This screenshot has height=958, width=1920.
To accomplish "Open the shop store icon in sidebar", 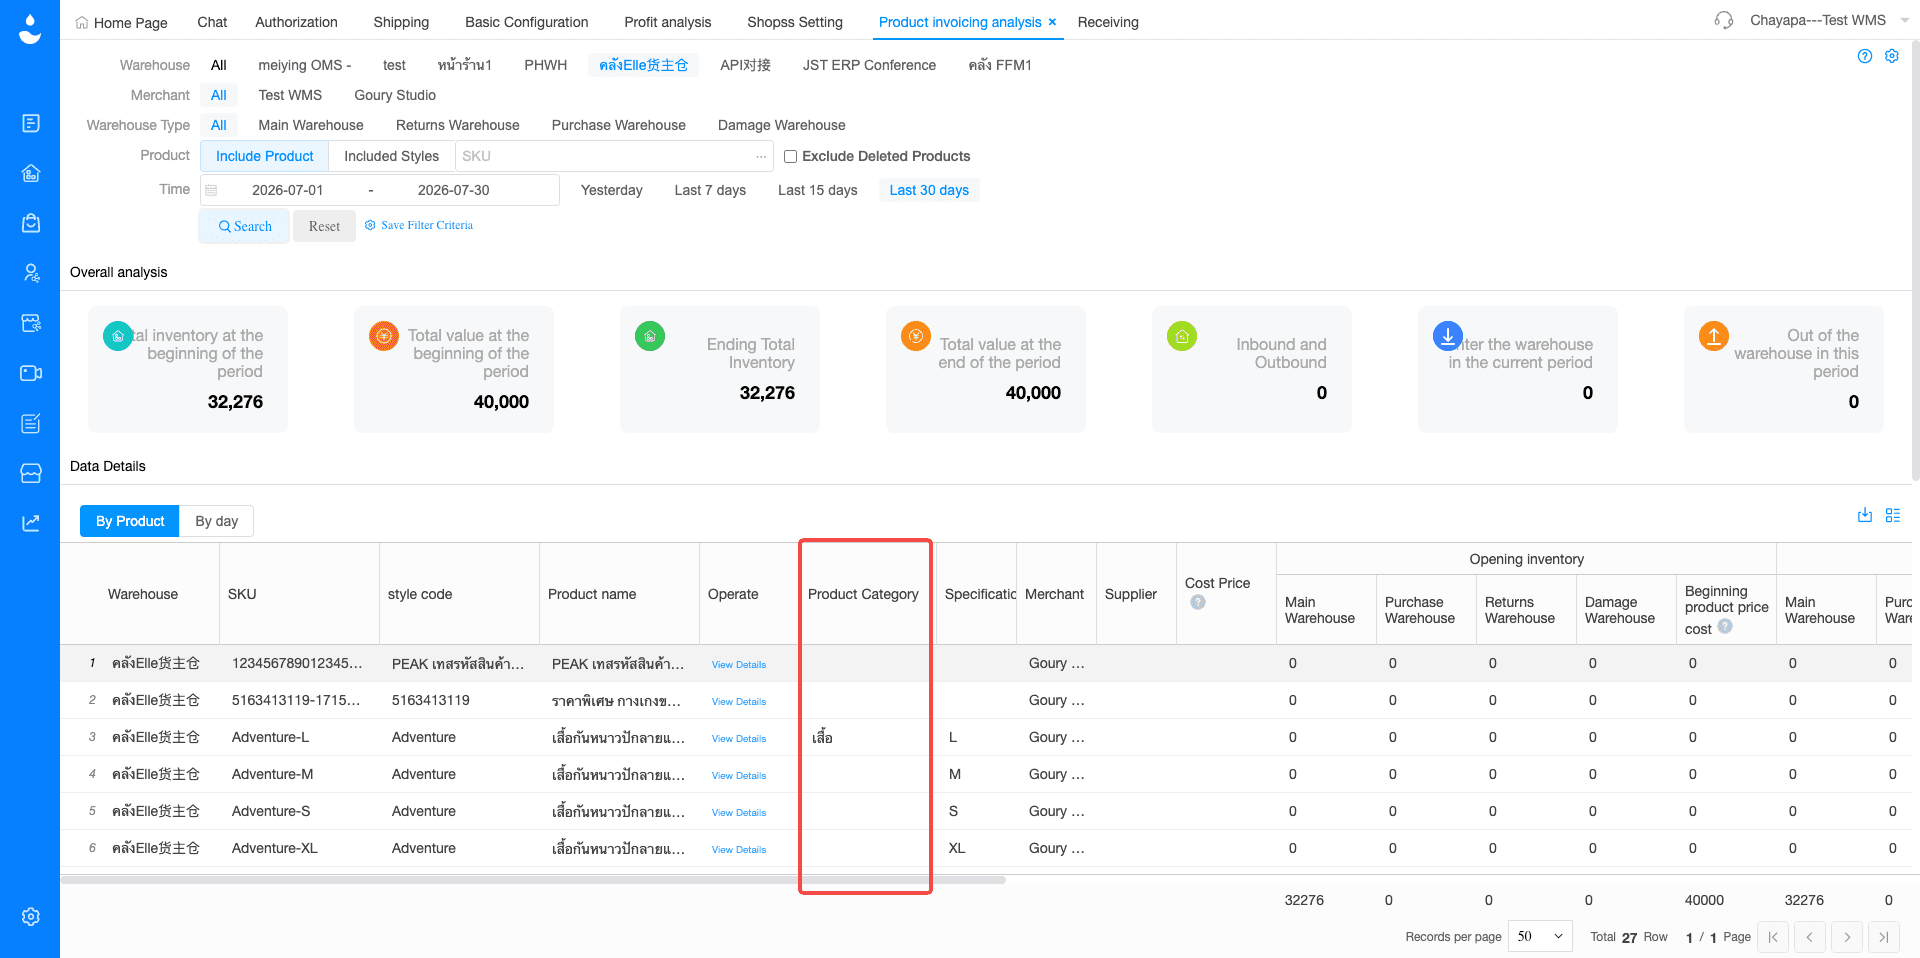I will [31, 473].
